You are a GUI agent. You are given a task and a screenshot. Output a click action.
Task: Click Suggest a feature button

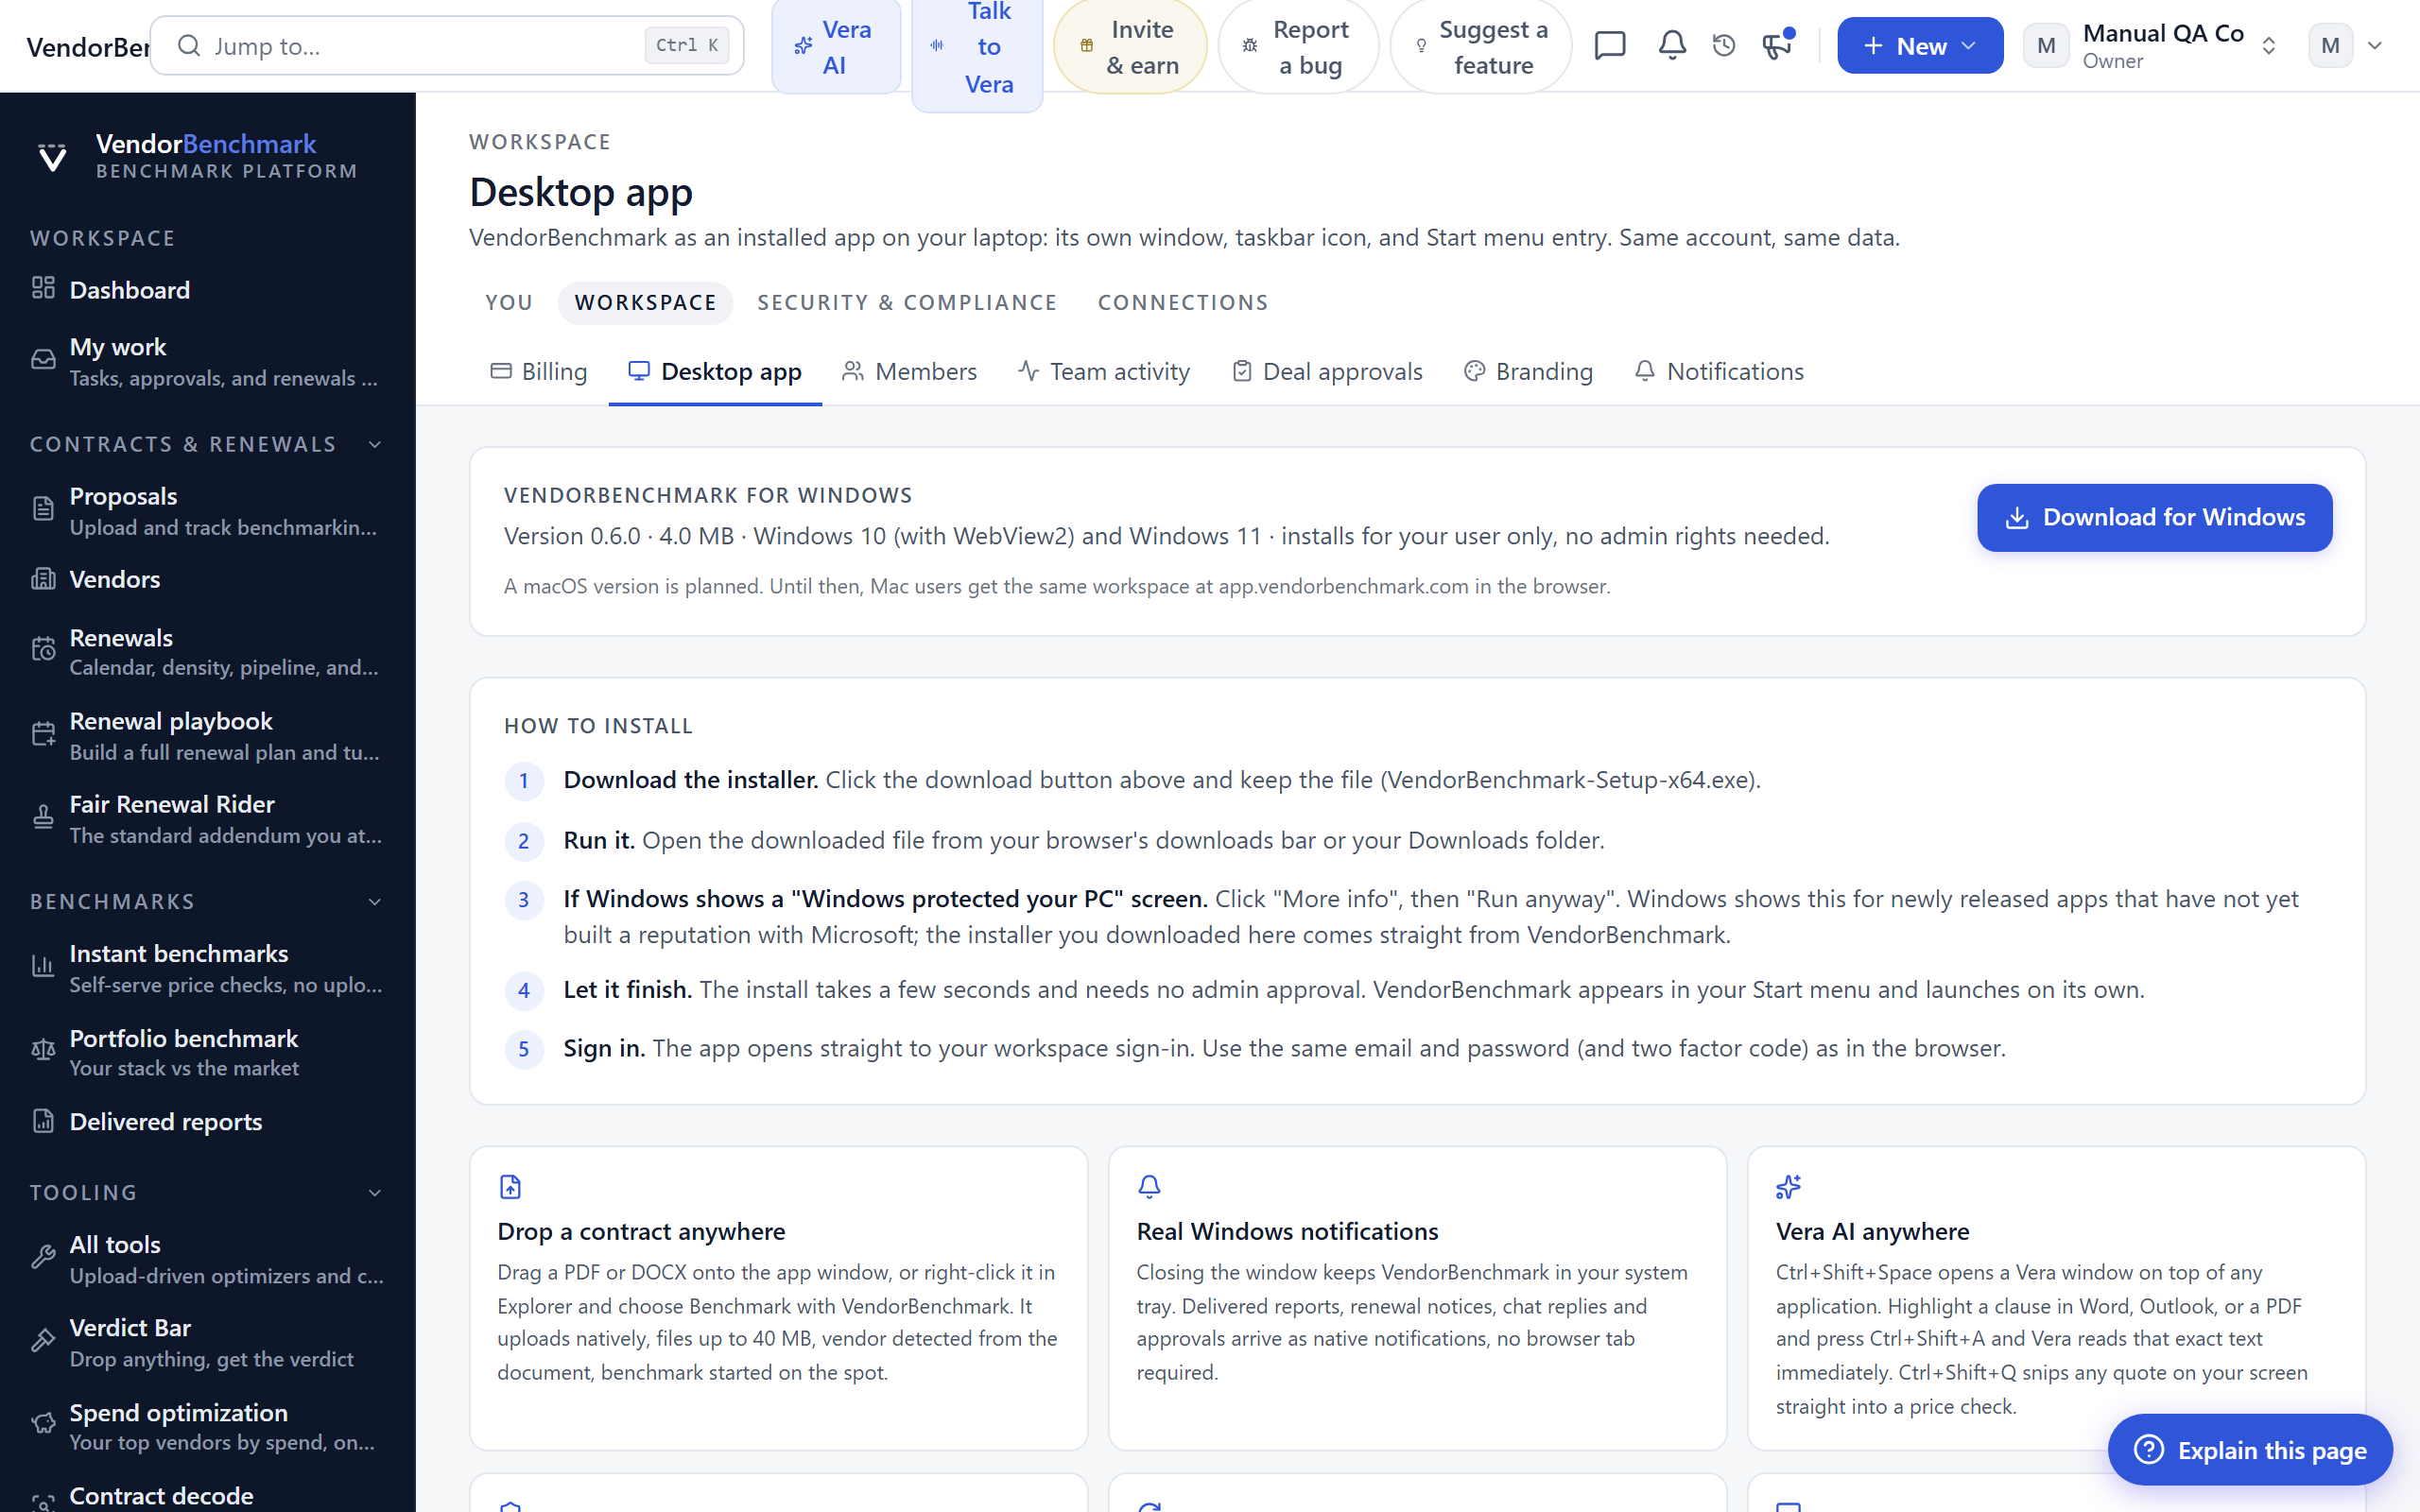coord(1481,47)
